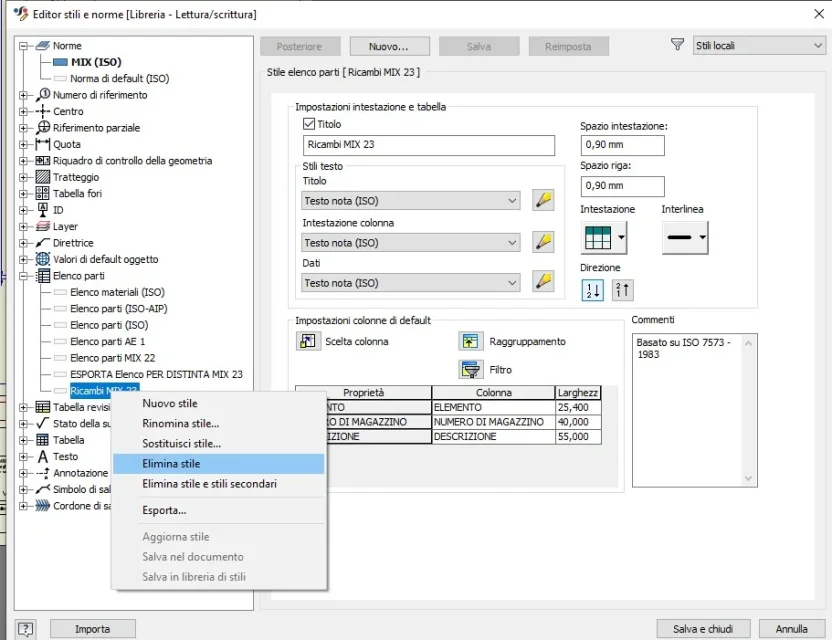This screenshot has height=640, width=832.
Task: Click the Valori di default oggetto globe icon
Action: click(43, 260)
